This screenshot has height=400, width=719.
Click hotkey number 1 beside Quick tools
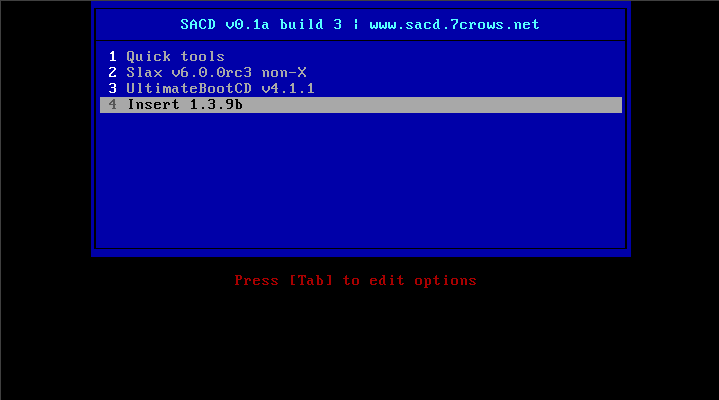tap(112, 56)
